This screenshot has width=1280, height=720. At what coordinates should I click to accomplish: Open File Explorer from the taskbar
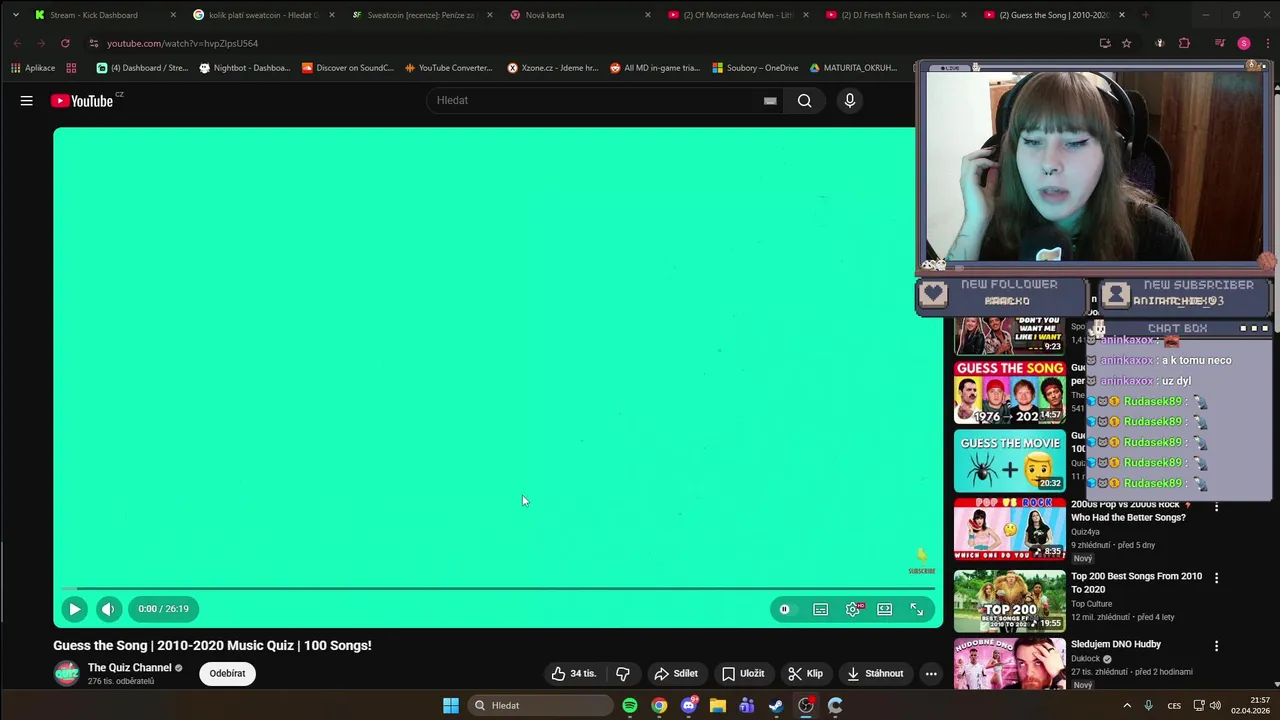[717, 706]
